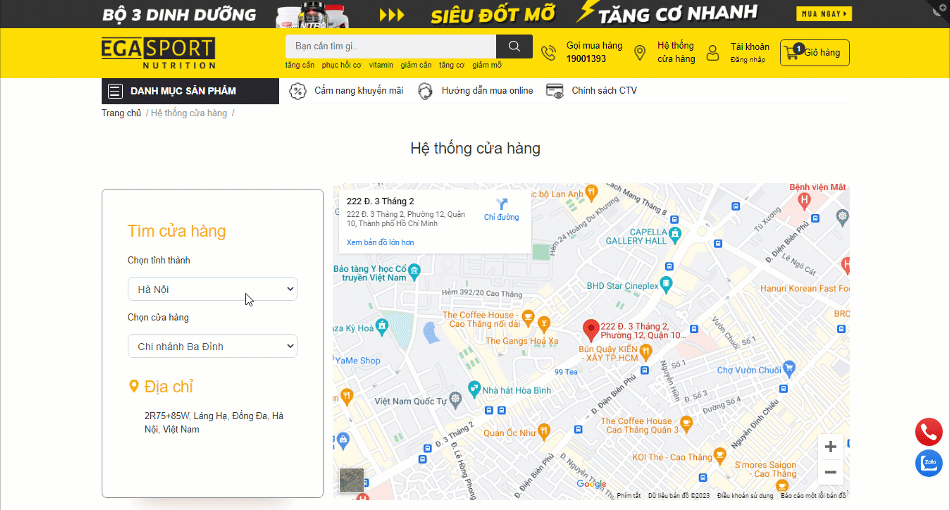The height and width of the screenshot is (510, 950).
Task: Zoom in the map with plus
Action: (x=830, y=447)
